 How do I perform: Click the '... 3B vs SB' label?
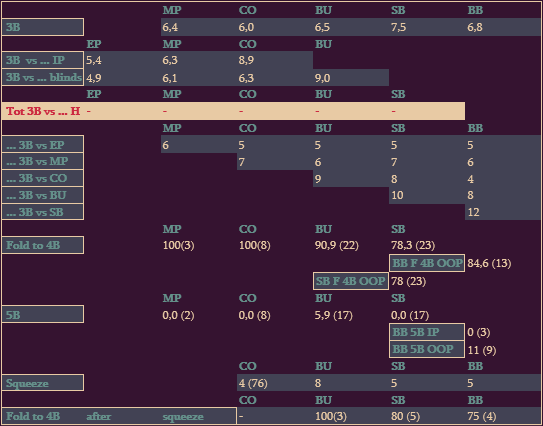pos(42,212)
